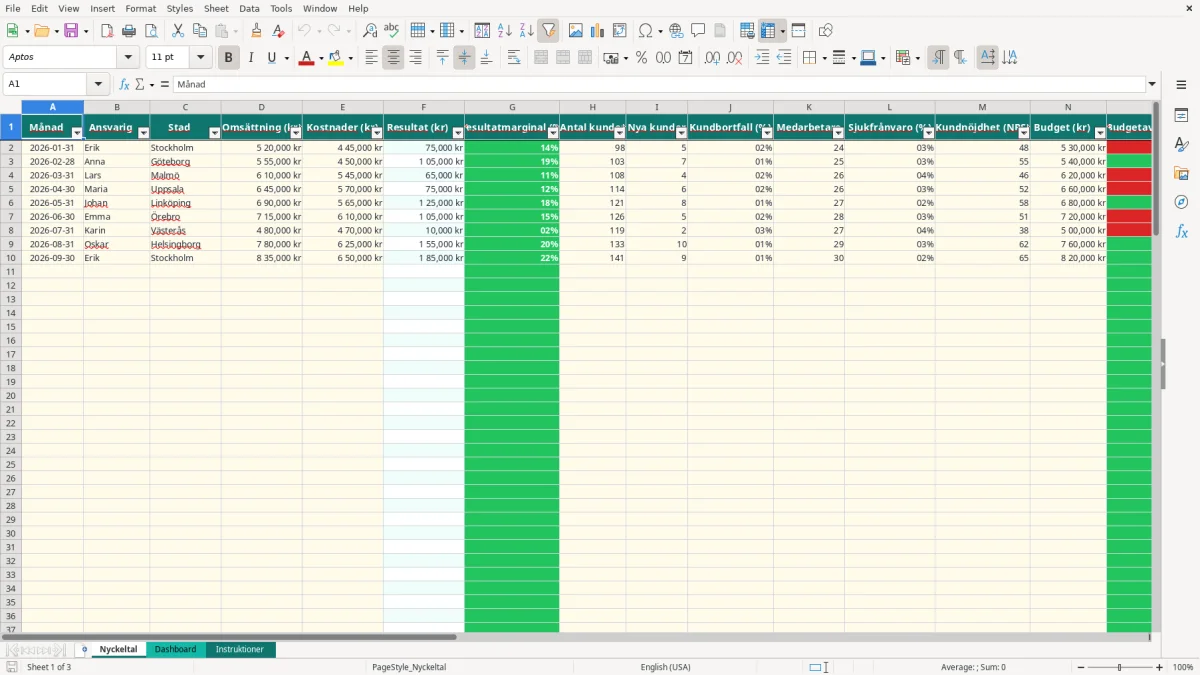Viewport: 1200px width, 675px height.
Task: Apply the yellow background color
Action: tap(336, 58)
